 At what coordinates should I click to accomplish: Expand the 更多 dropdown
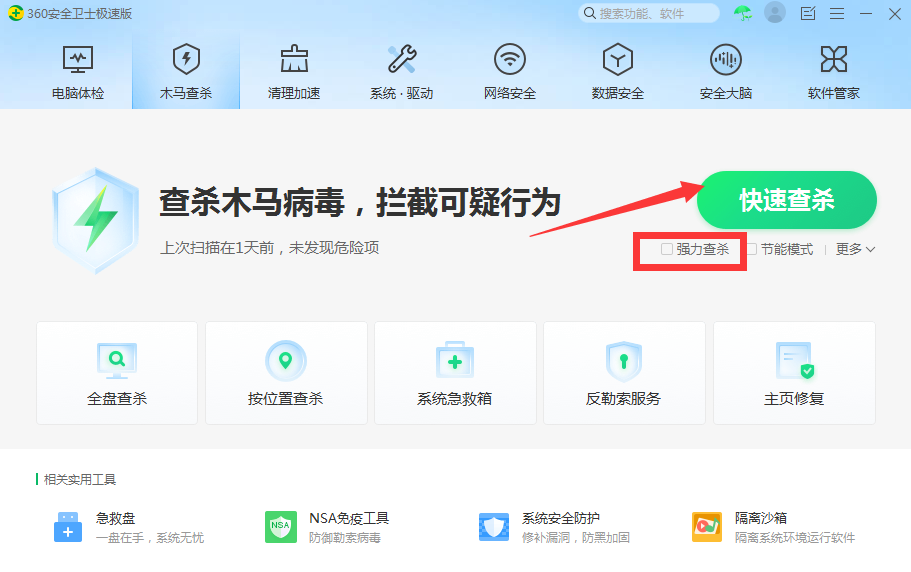[x=855, y=249]
